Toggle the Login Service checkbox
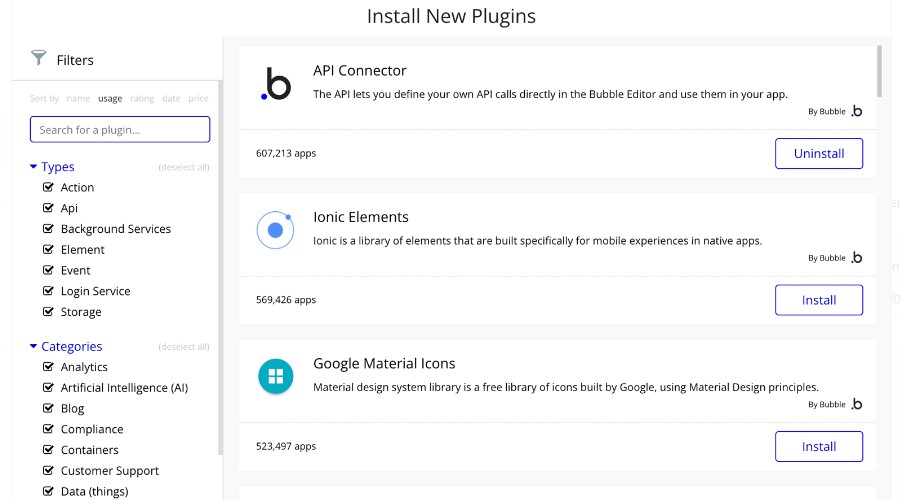900x500 pixels. click(x=48, y=290)
